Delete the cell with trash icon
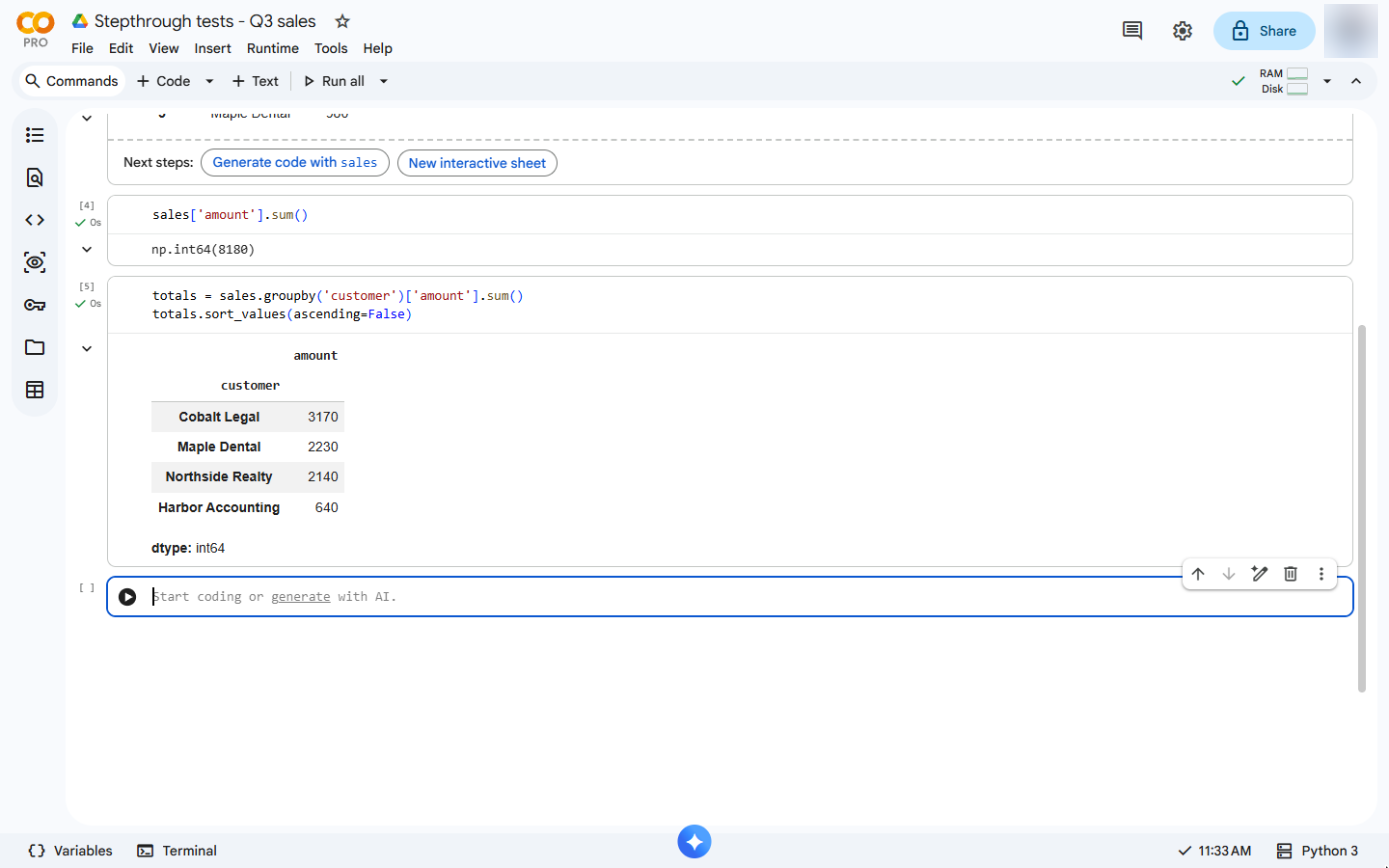The width and height of the screenshot is (1389, 868). pos(1291,574)
